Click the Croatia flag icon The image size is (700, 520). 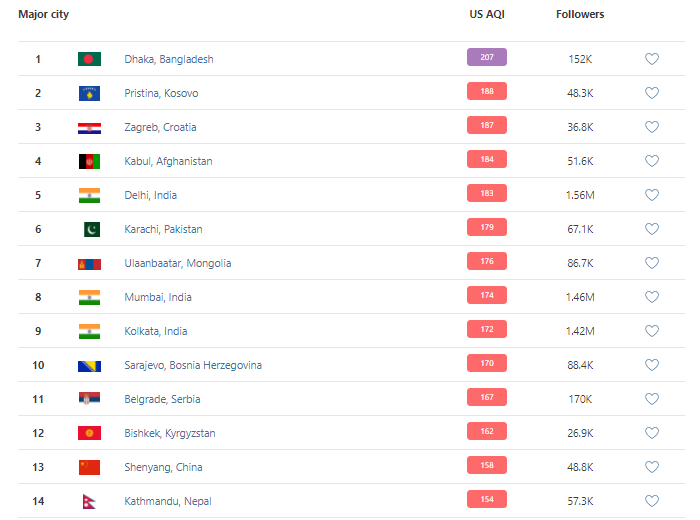click(x=89, y=127)
